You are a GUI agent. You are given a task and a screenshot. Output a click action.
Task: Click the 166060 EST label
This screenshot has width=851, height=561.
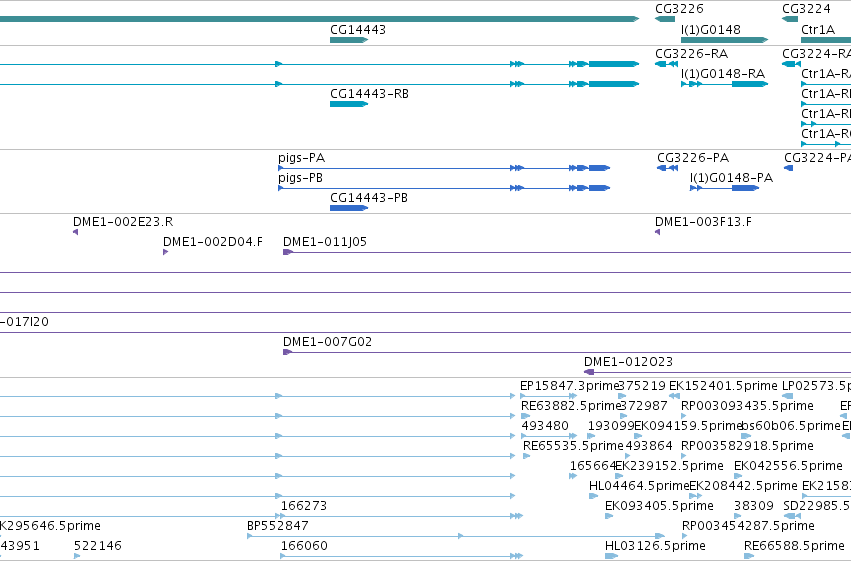point(304,546)
